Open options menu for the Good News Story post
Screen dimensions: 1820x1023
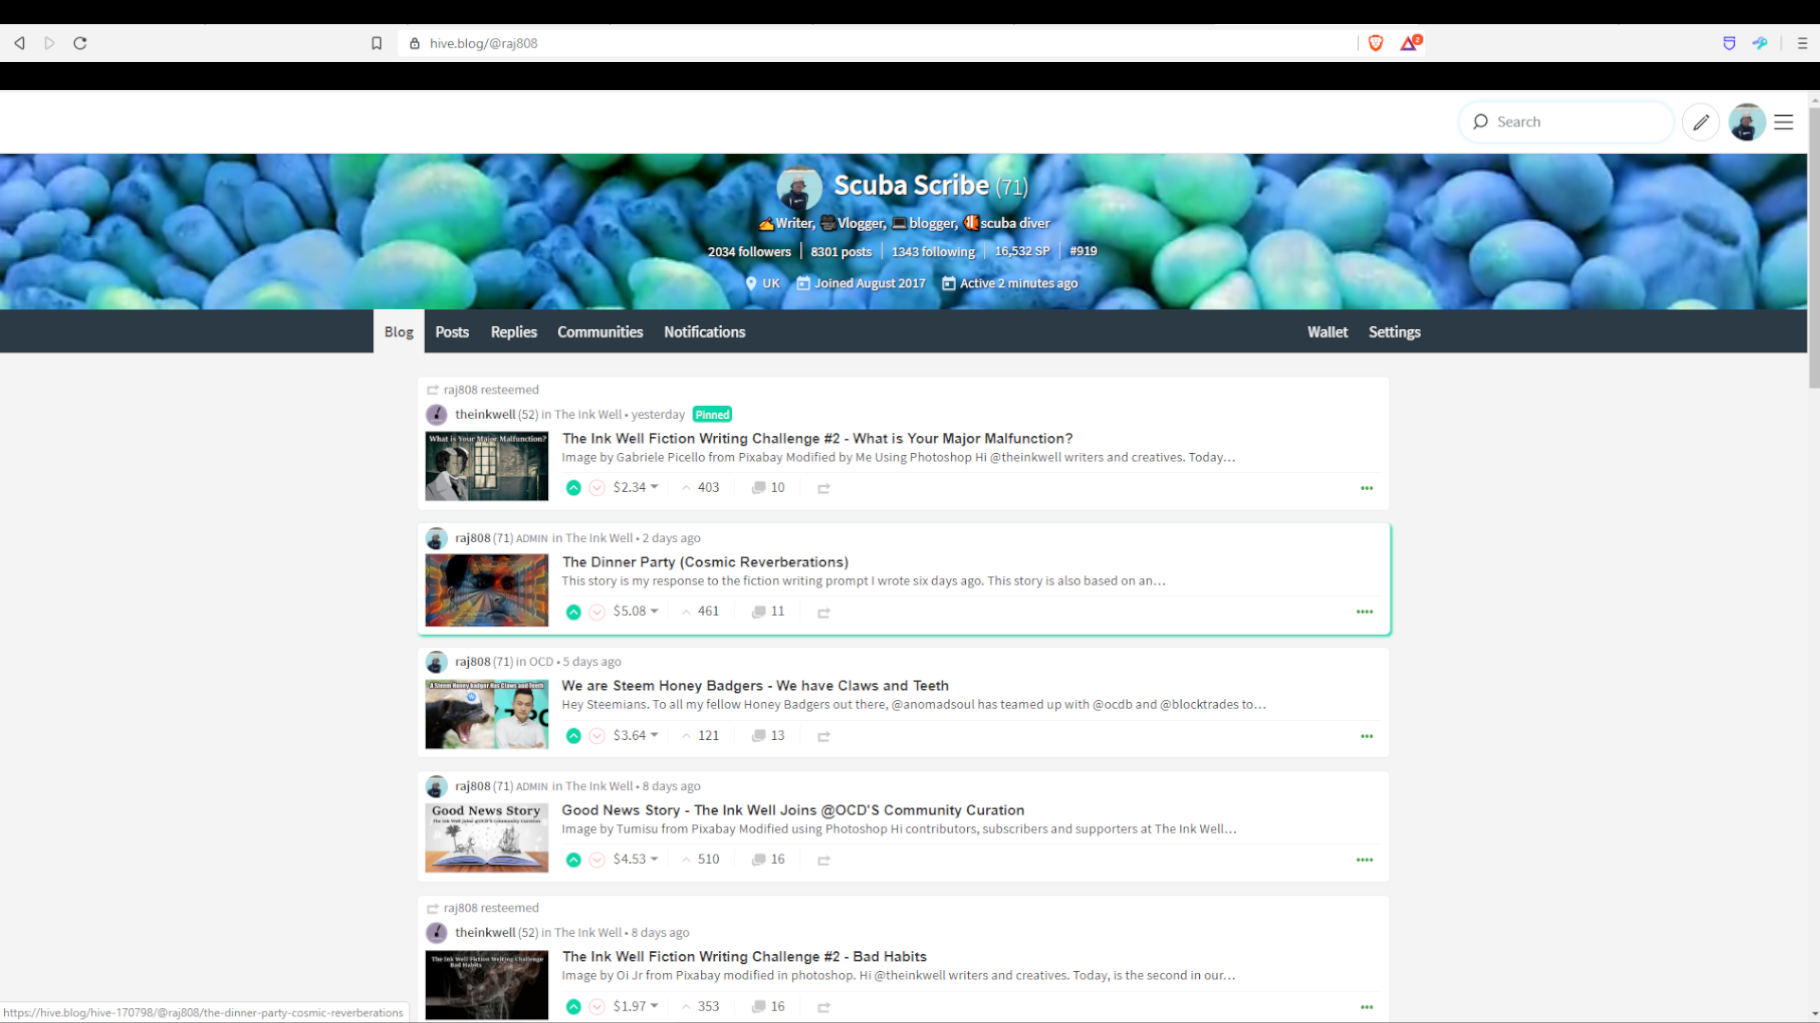pos(1364,860)
